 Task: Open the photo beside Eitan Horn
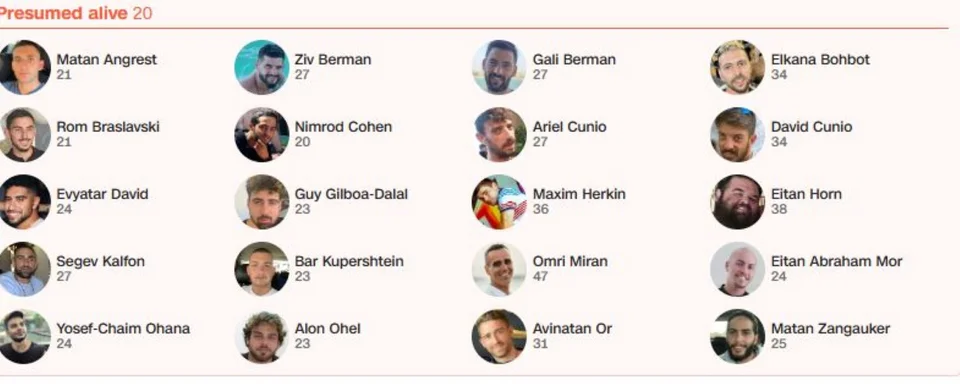click(x=737, y=202)
